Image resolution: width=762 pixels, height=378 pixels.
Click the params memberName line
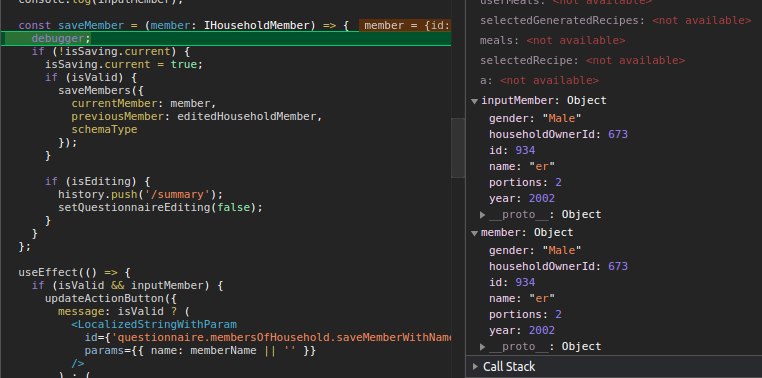click(200, 350)
